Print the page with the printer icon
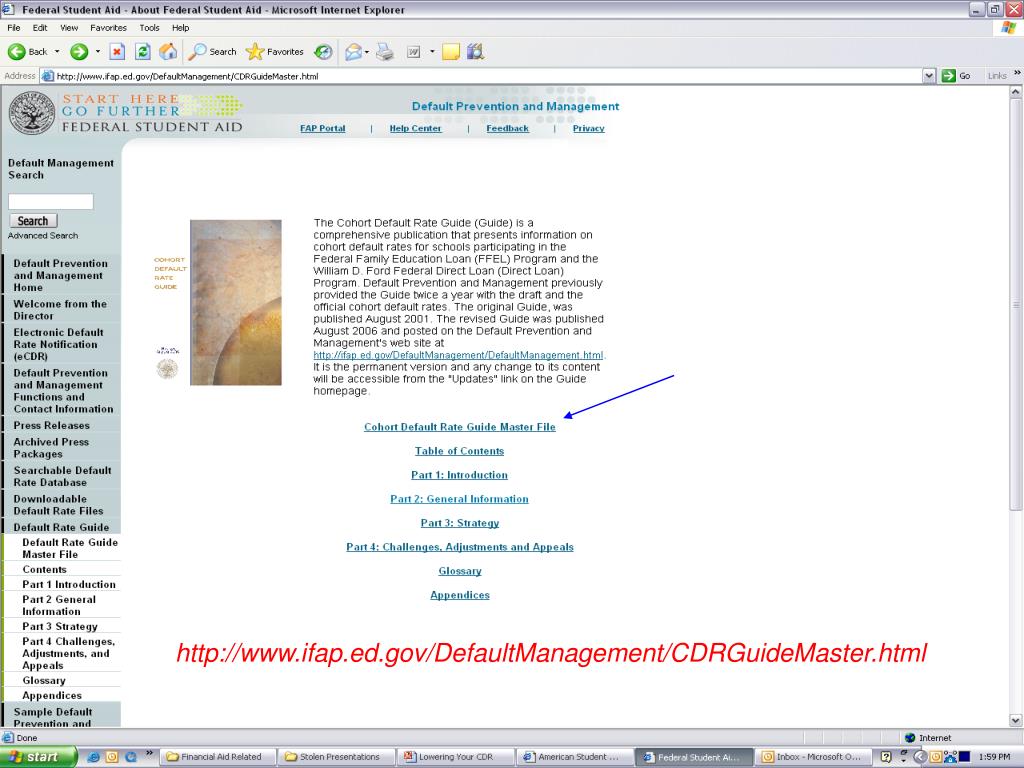Screen dimensions: 1024x768 click(x=385, y=52)
